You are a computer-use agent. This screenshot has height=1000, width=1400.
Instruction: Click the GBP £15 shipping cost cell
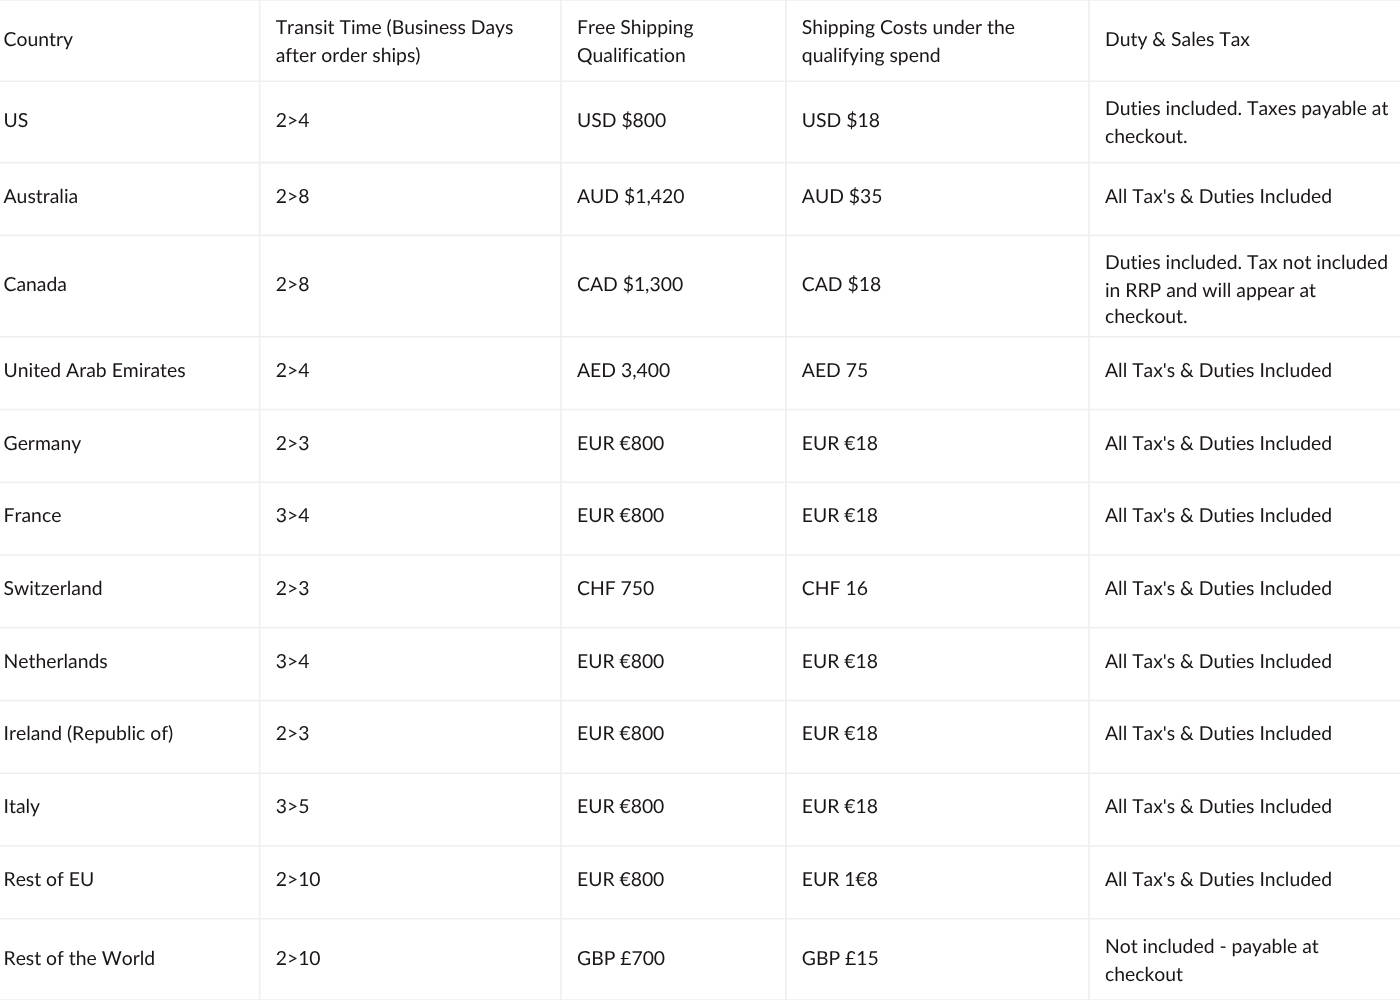[x=839, y=959]
